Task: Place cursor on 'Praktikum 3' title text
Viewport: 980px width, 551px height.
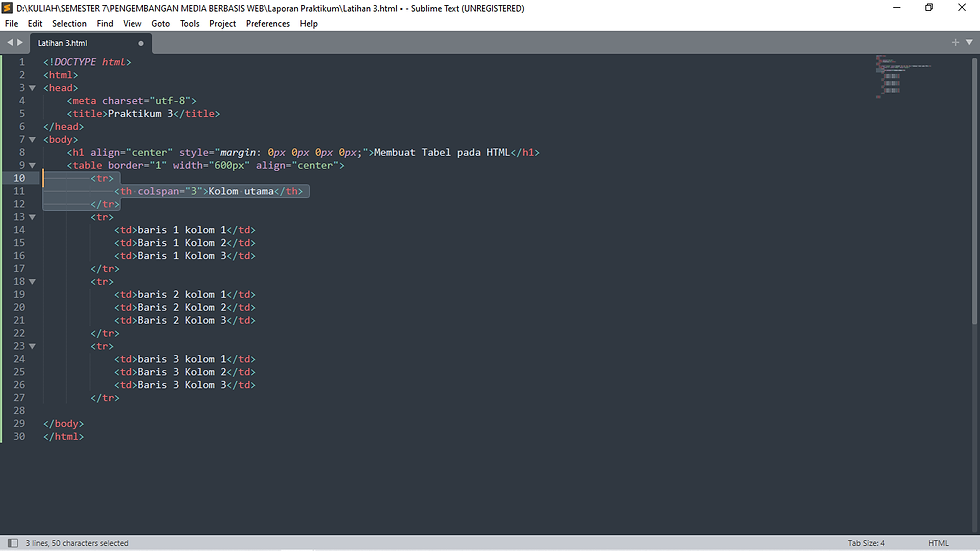Action: (140, 114)
